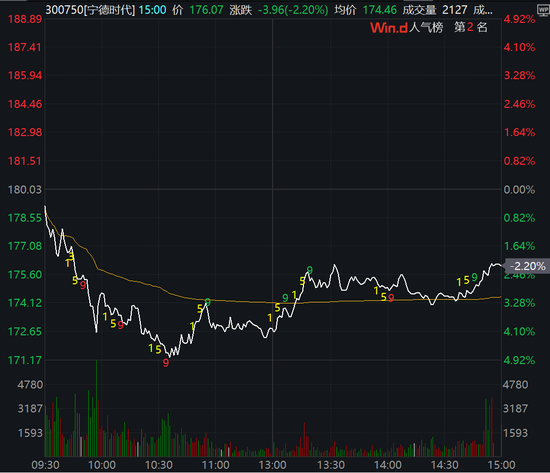Click the tallest green volume bar near 10:00
This screenshot has height=473, width=550.
[x=96, y=408]
